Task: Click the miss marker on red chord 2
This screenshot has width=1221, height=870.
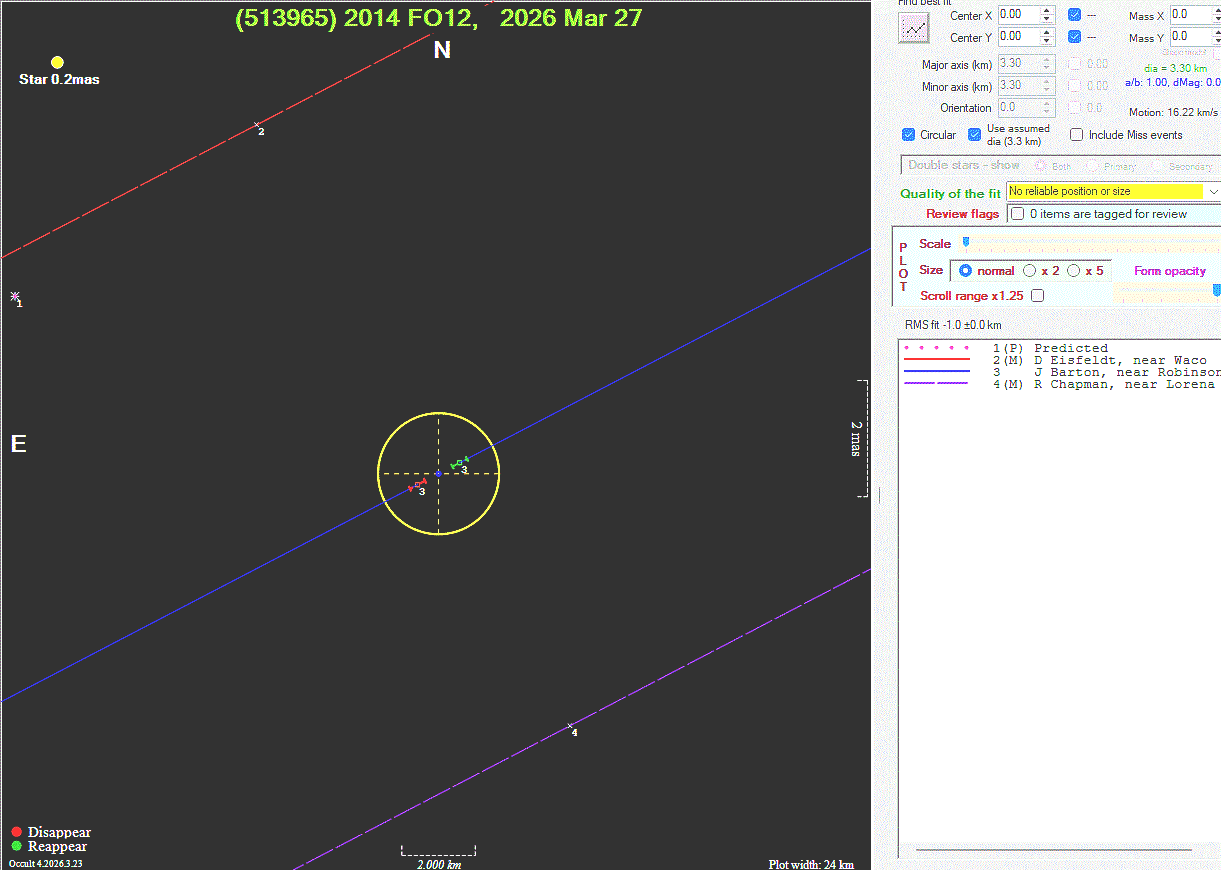Action: tap(257, 125)
